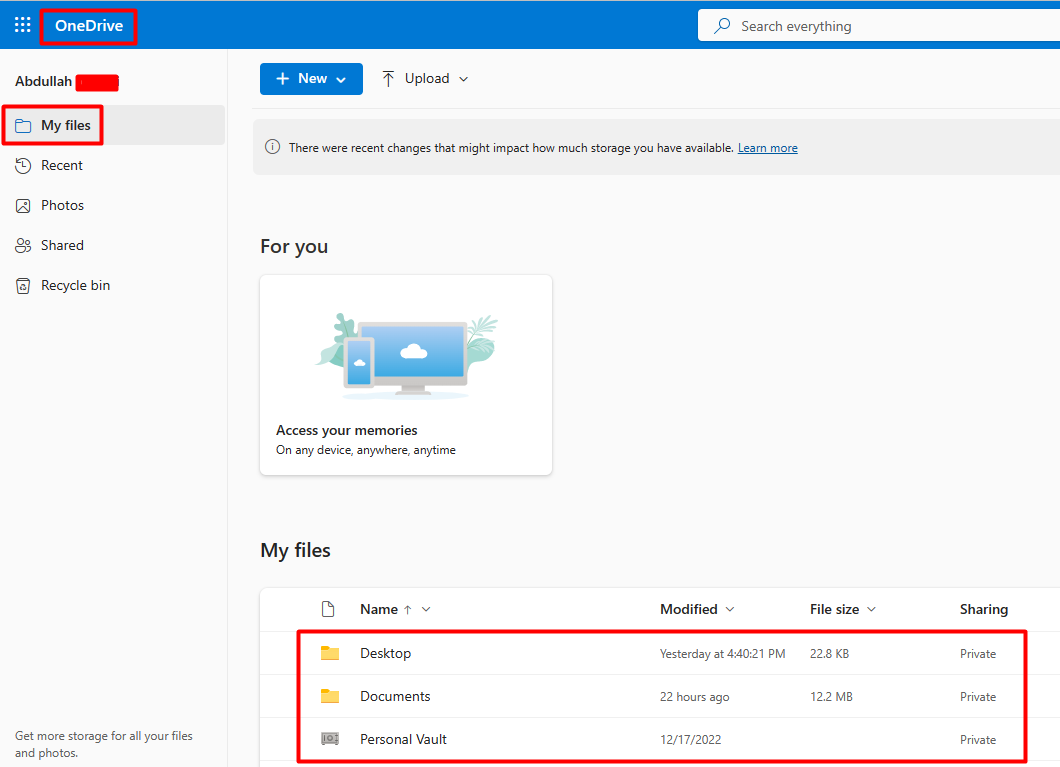The width and height of the screenshot is (1060, 767).
Task: Click the 22 hours ago modified value
Action: point(694,697)
